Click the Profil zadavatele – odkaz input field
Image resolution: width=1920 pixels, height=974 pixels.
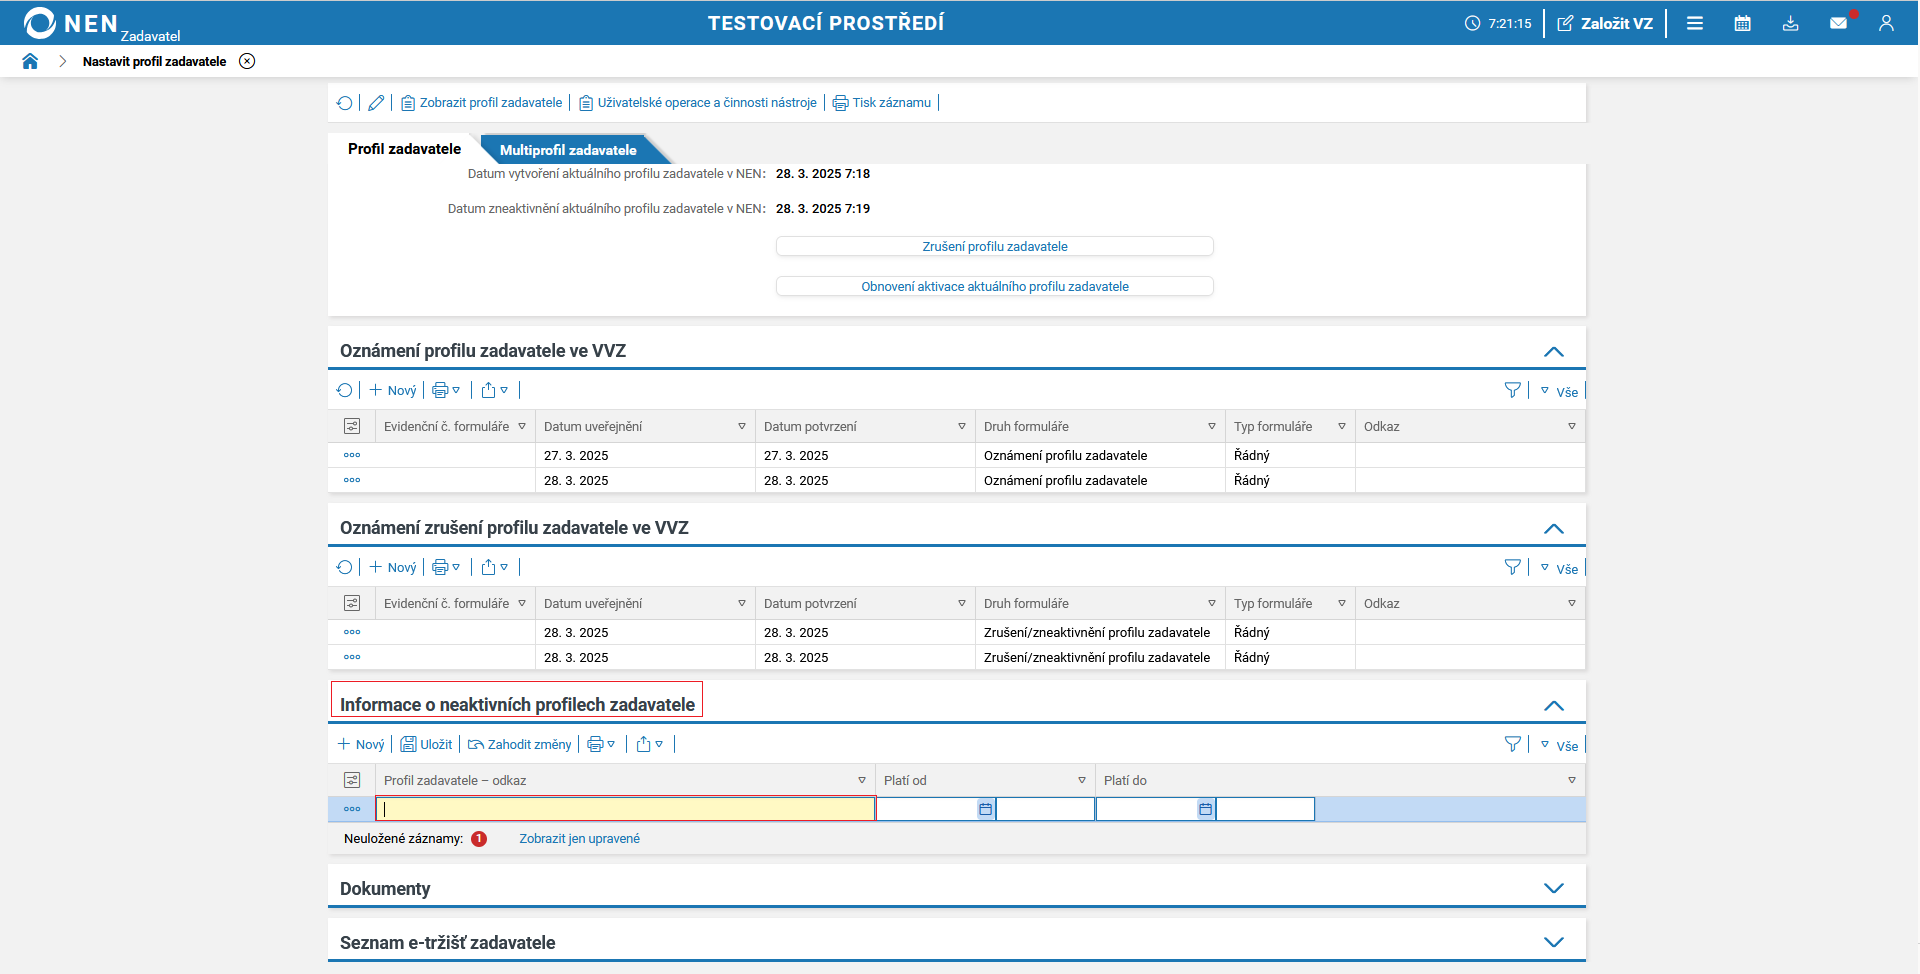(x=625, y=809)
